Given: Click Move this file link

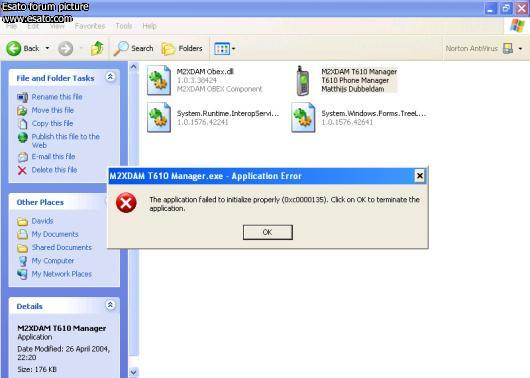Looking at the screenshot, I should pos(52,110).
